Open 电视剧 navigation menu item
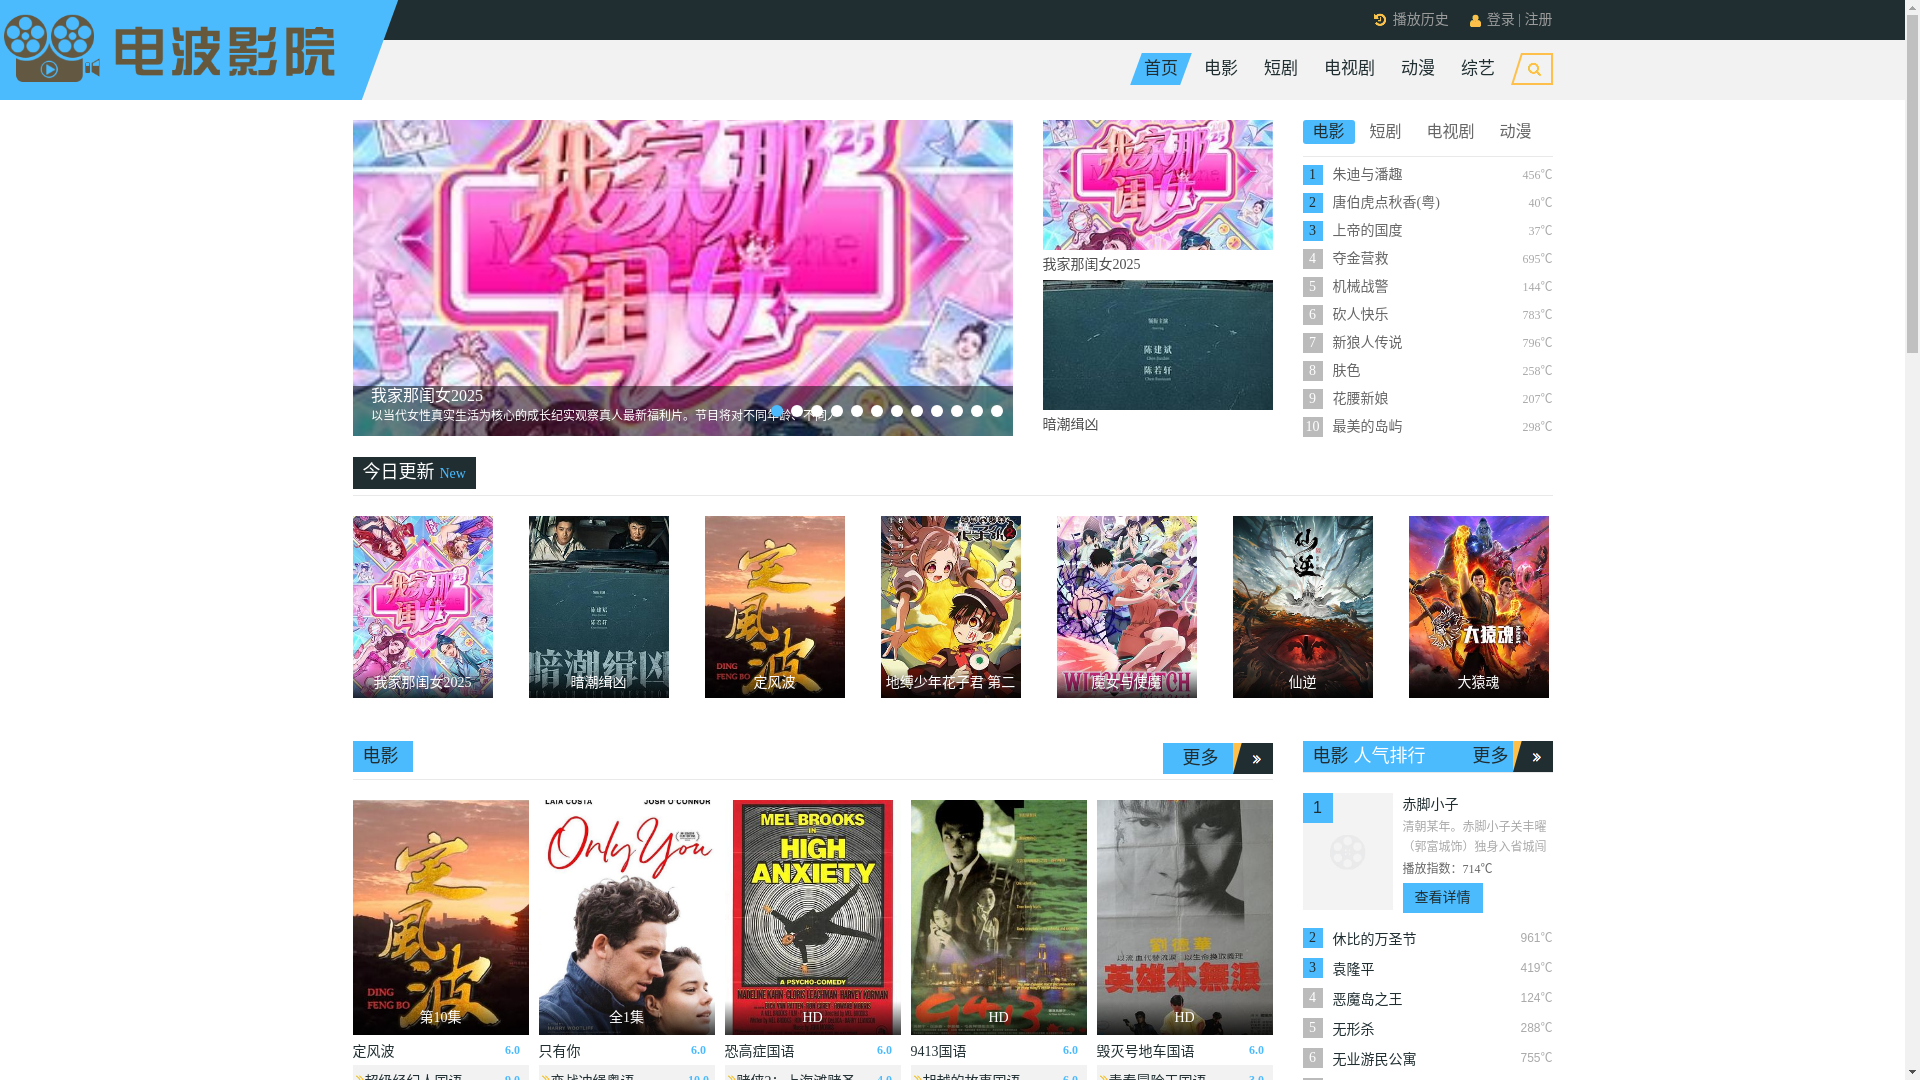The height and width of the screenshot is (1080, 1920). (1350, 69)
